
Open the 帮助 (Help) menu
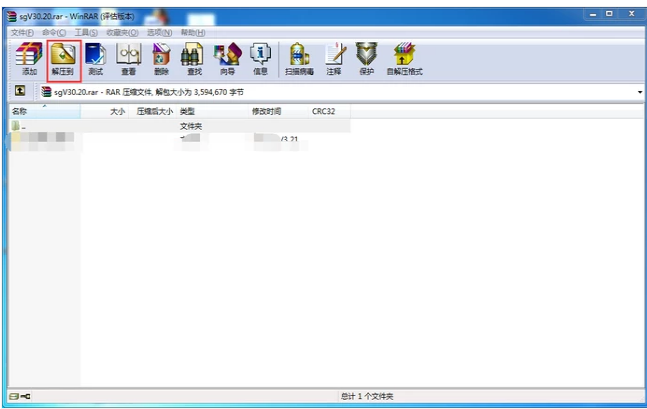192,33
